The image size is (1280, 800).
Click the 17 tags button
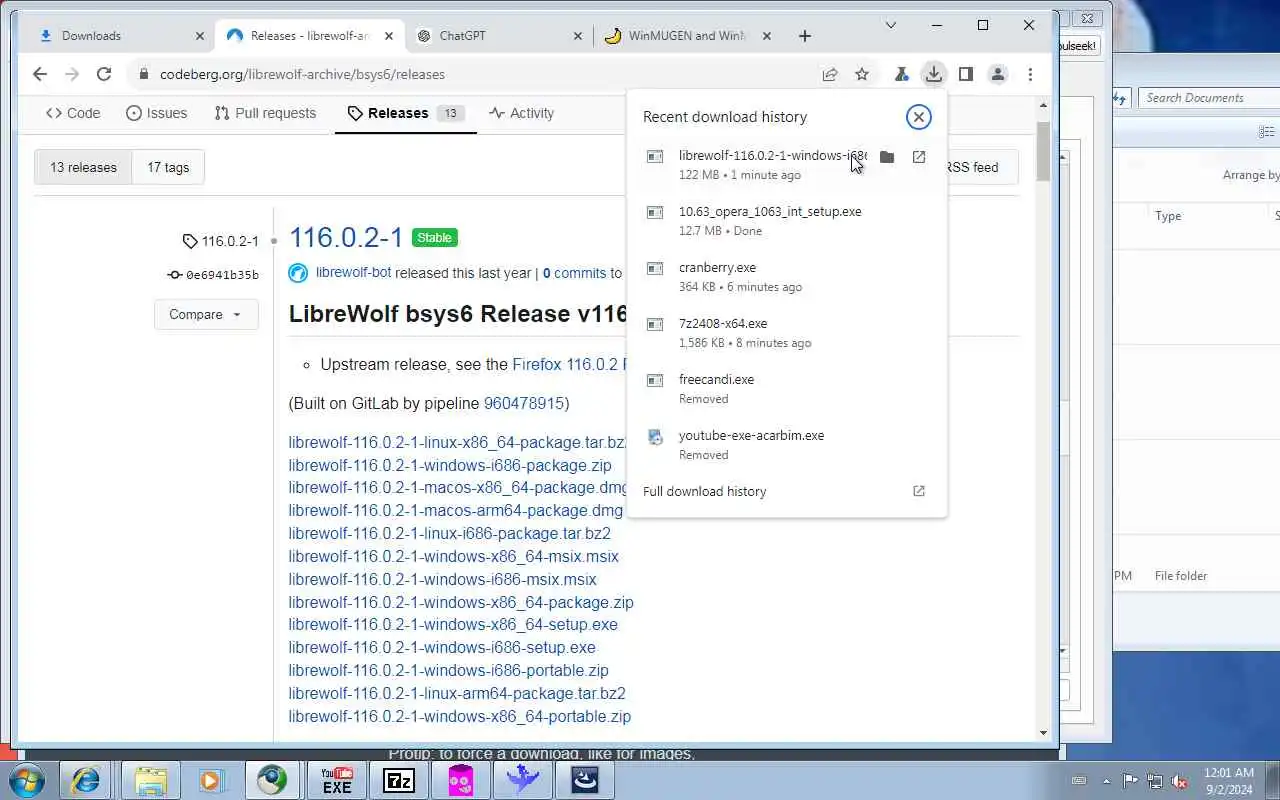168,167
